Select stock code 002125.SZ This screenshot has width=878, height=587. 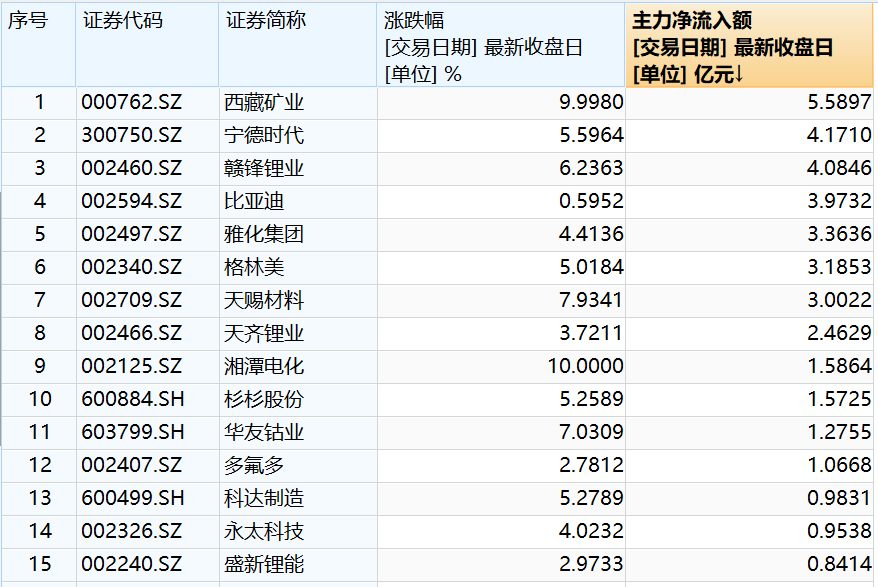(x=132, y=367)
